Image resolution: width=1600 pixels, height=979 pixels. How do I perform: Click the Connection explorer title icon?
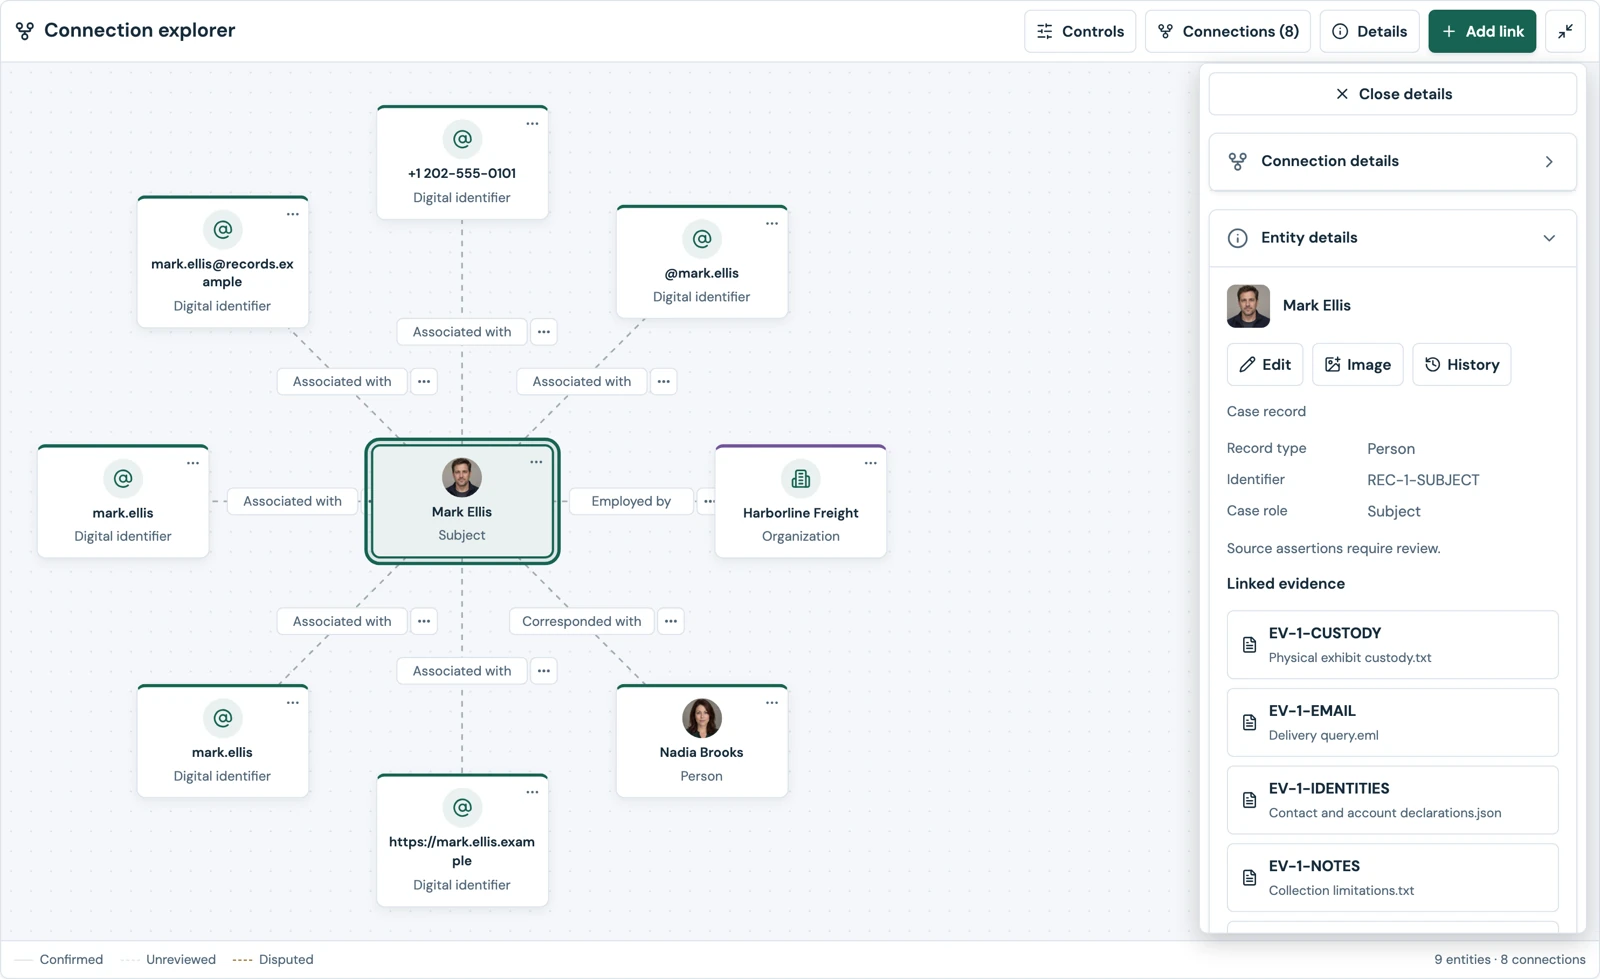pyautogui.click(x=25, y=31)
